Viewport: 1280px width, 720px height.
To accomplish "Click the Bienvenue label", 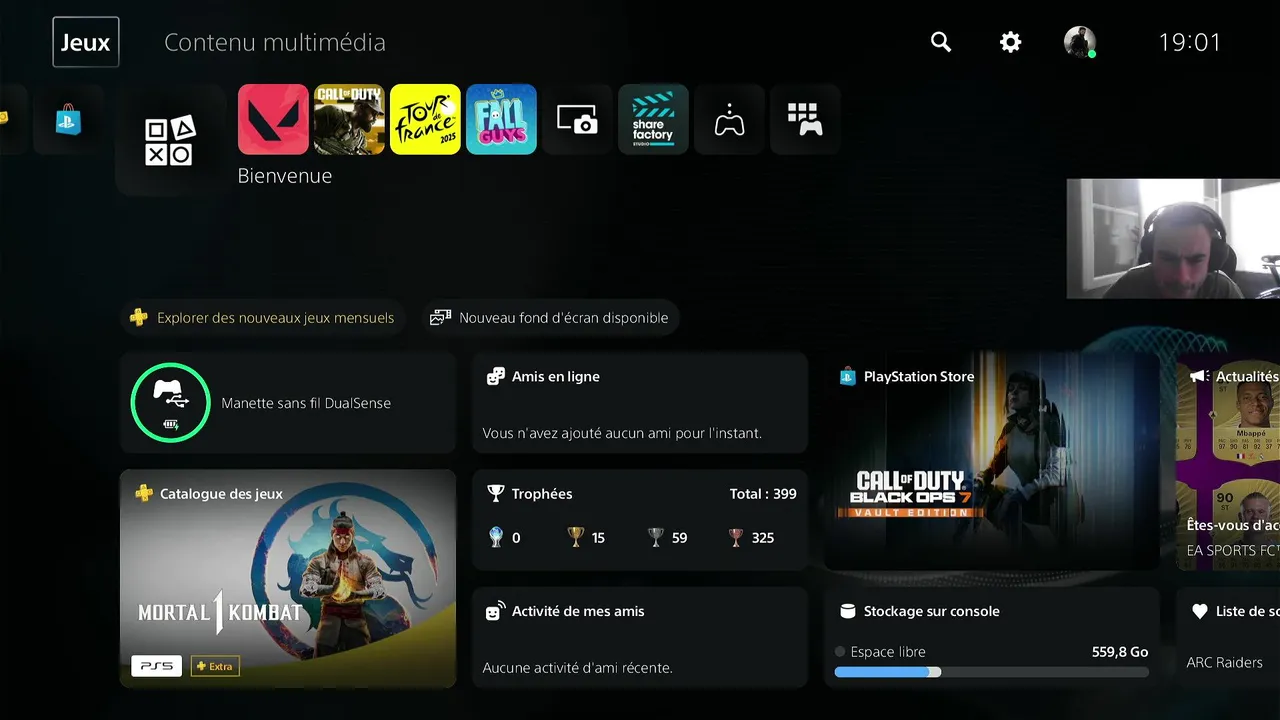I will coord(285,176).
